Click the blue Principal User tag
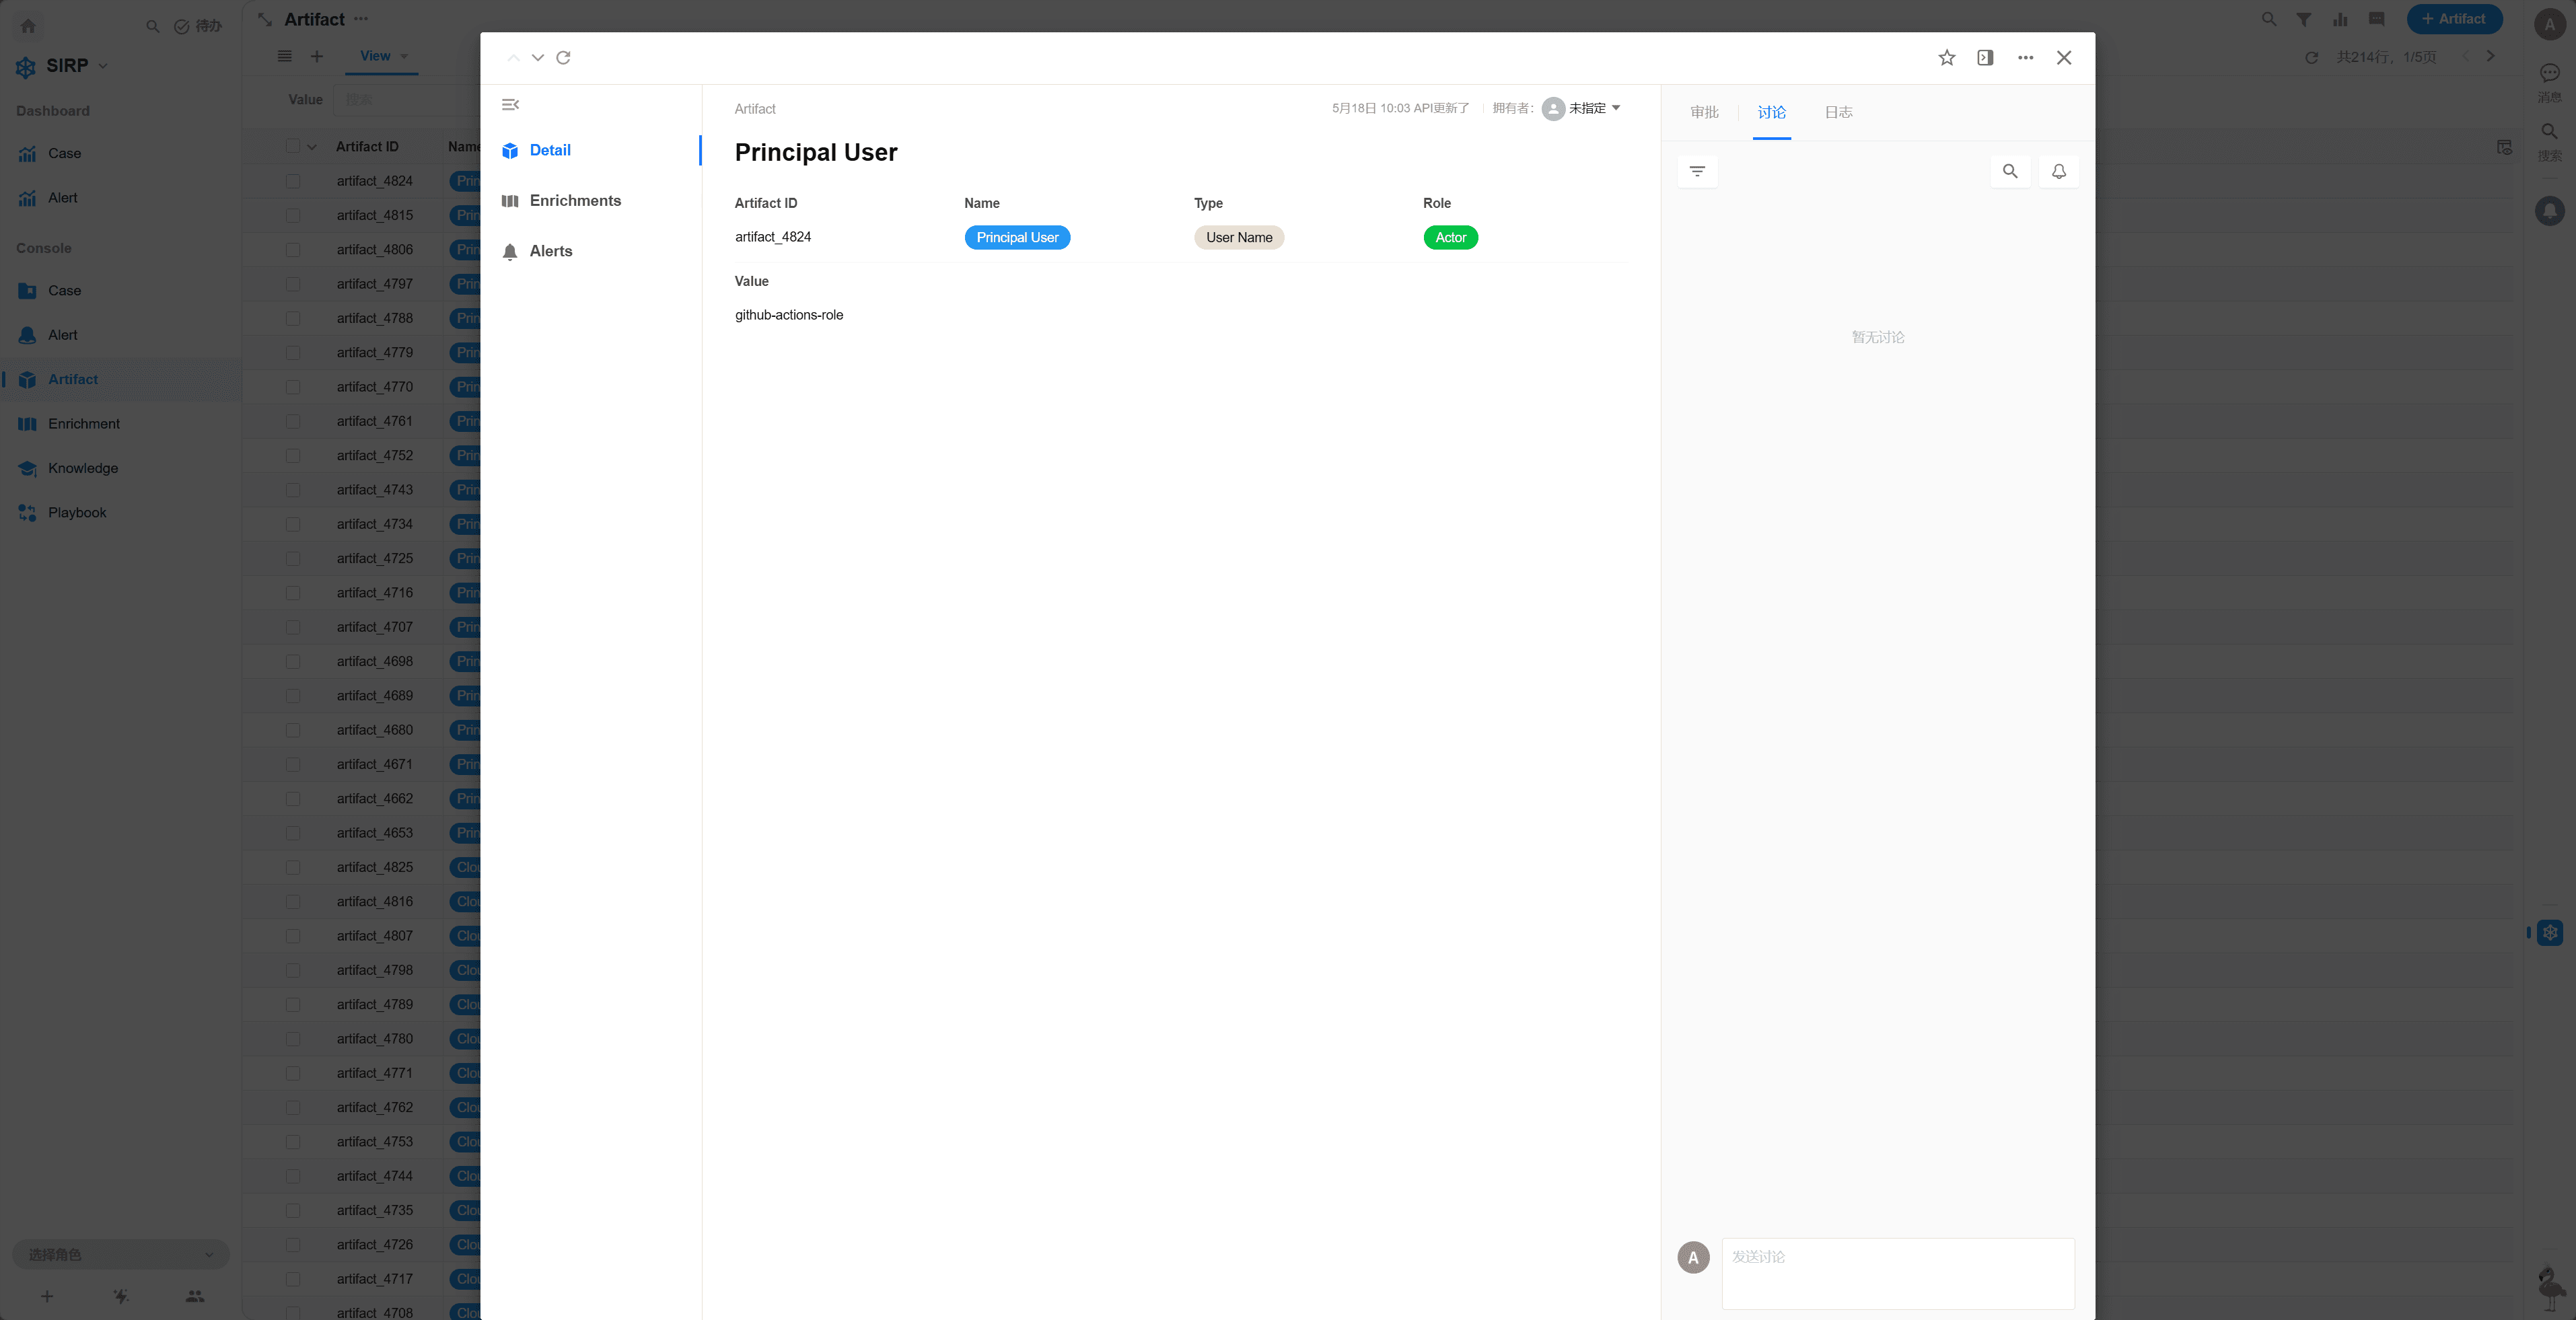Screen dimensions: 2576x1320 pos(1017,237)
